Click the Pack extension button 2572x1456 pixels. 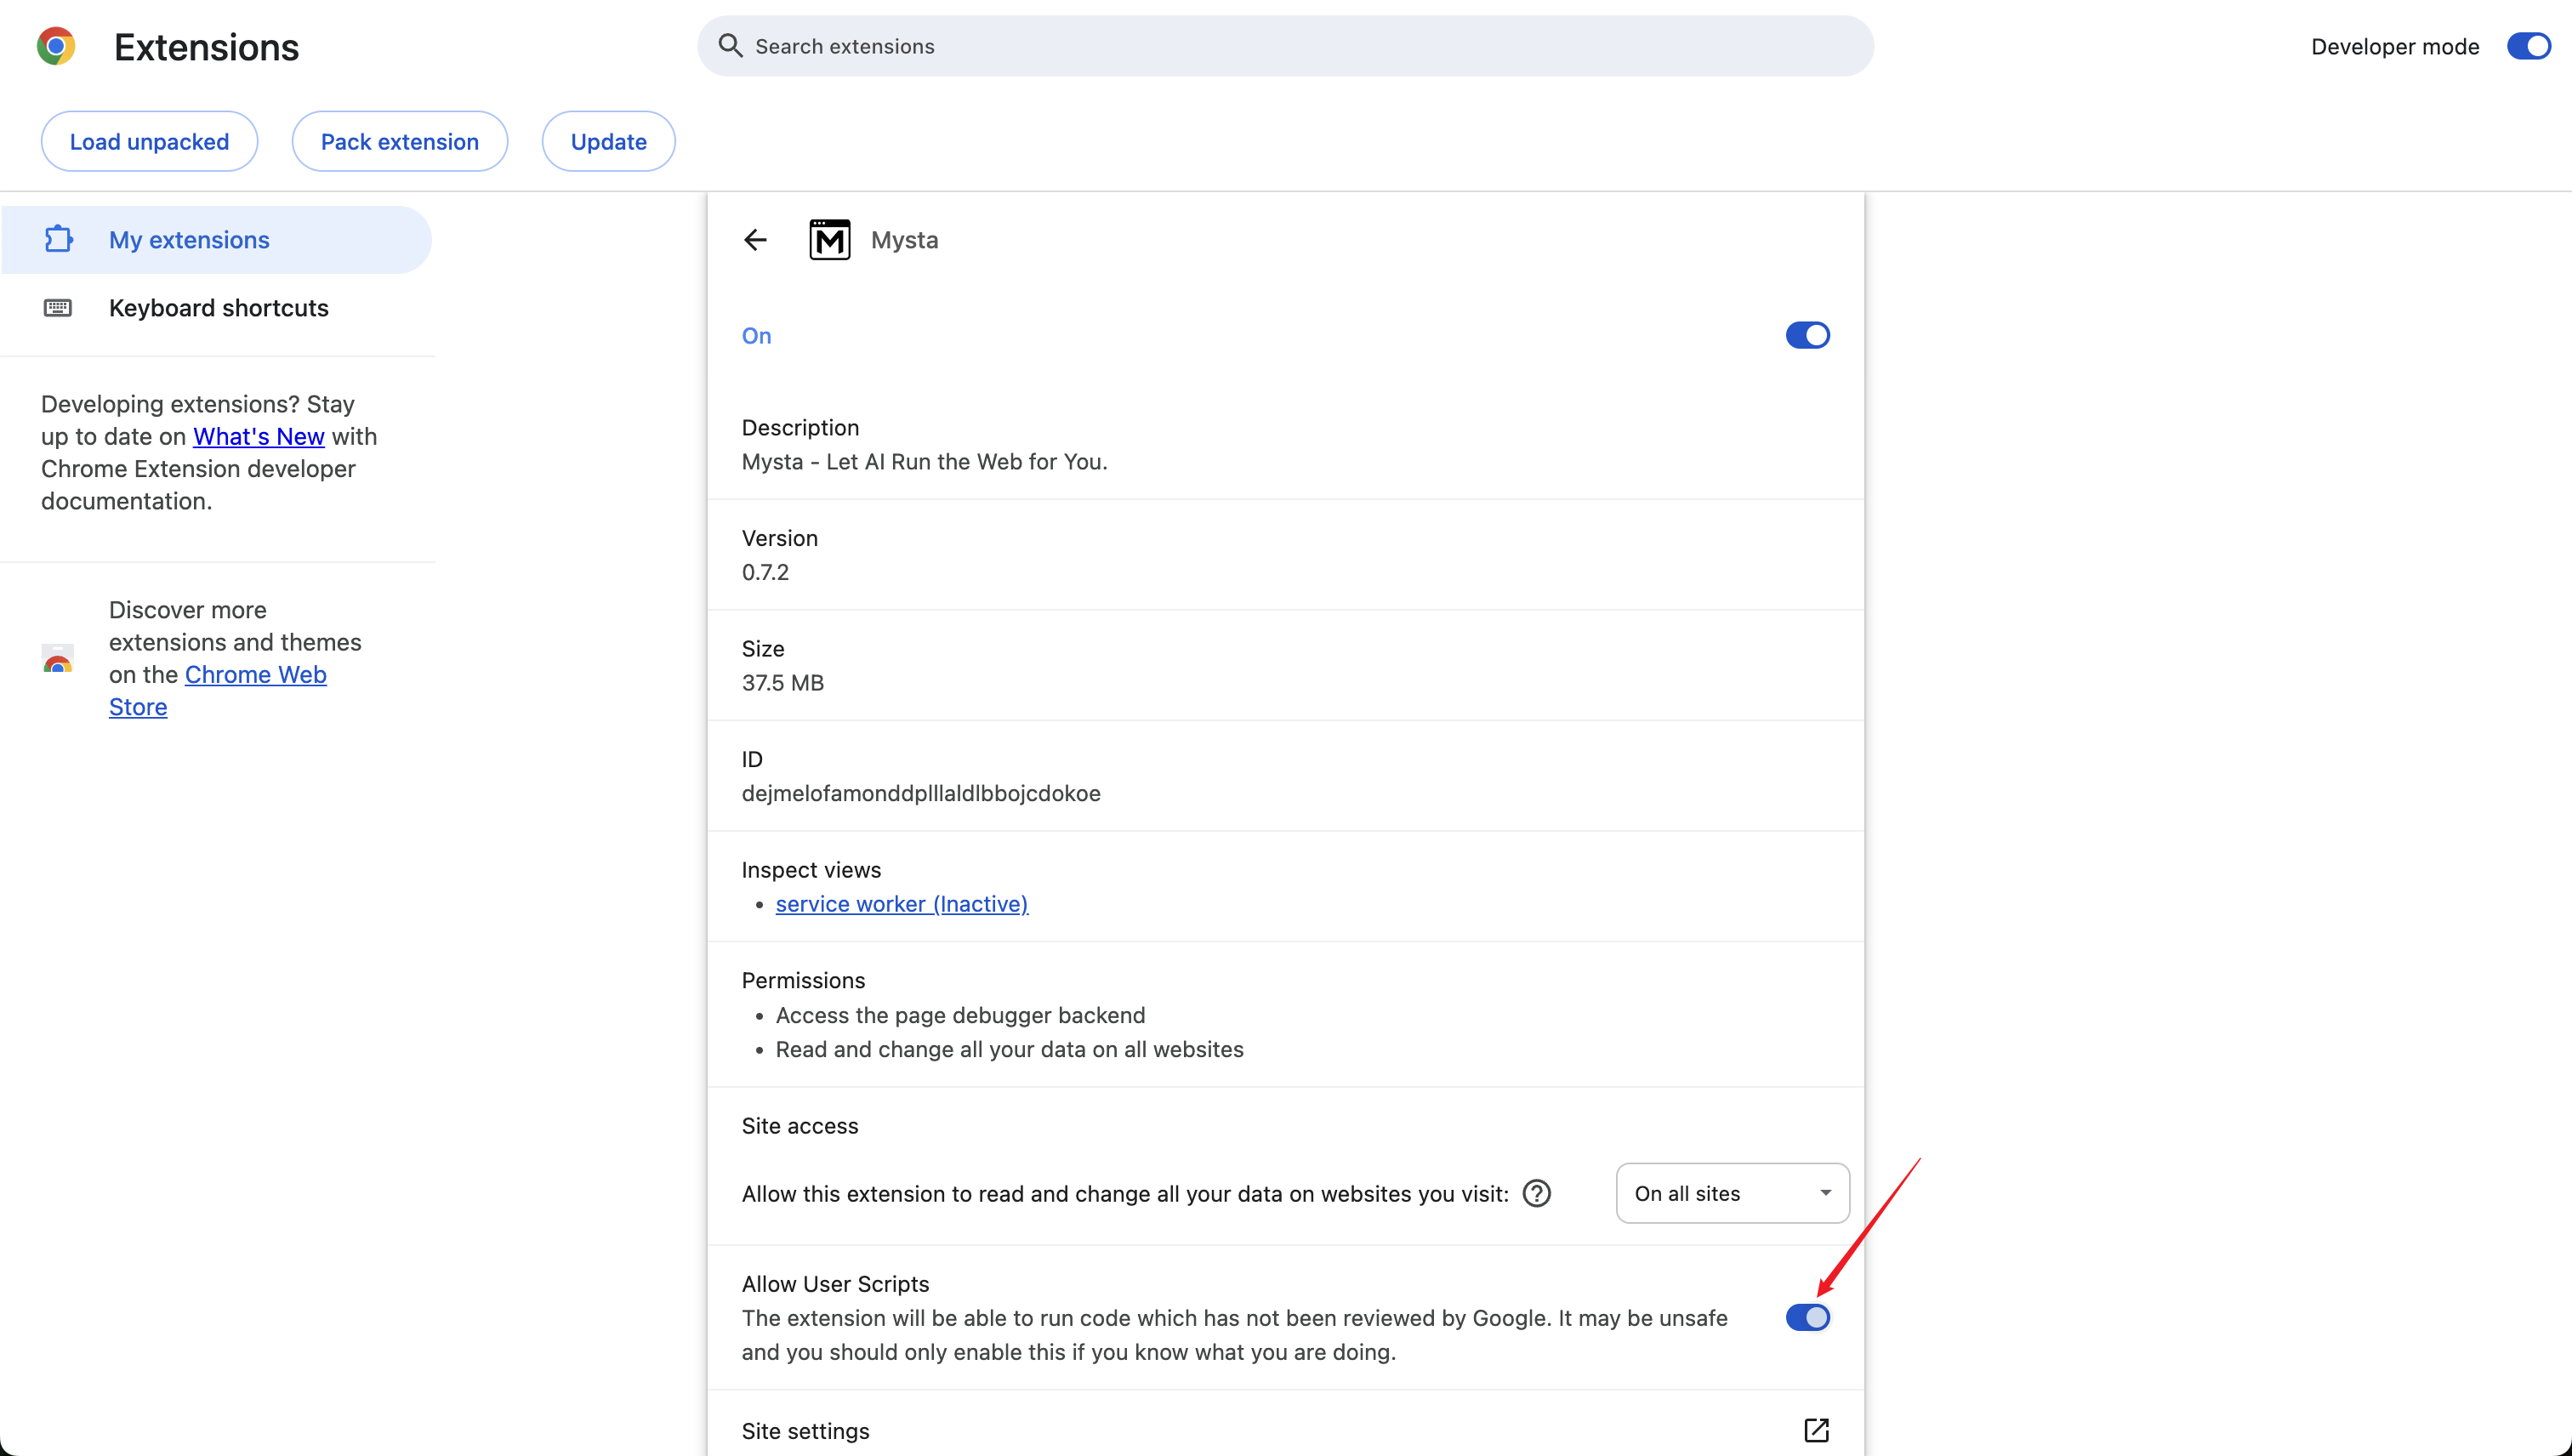click(x=399, y=142)
